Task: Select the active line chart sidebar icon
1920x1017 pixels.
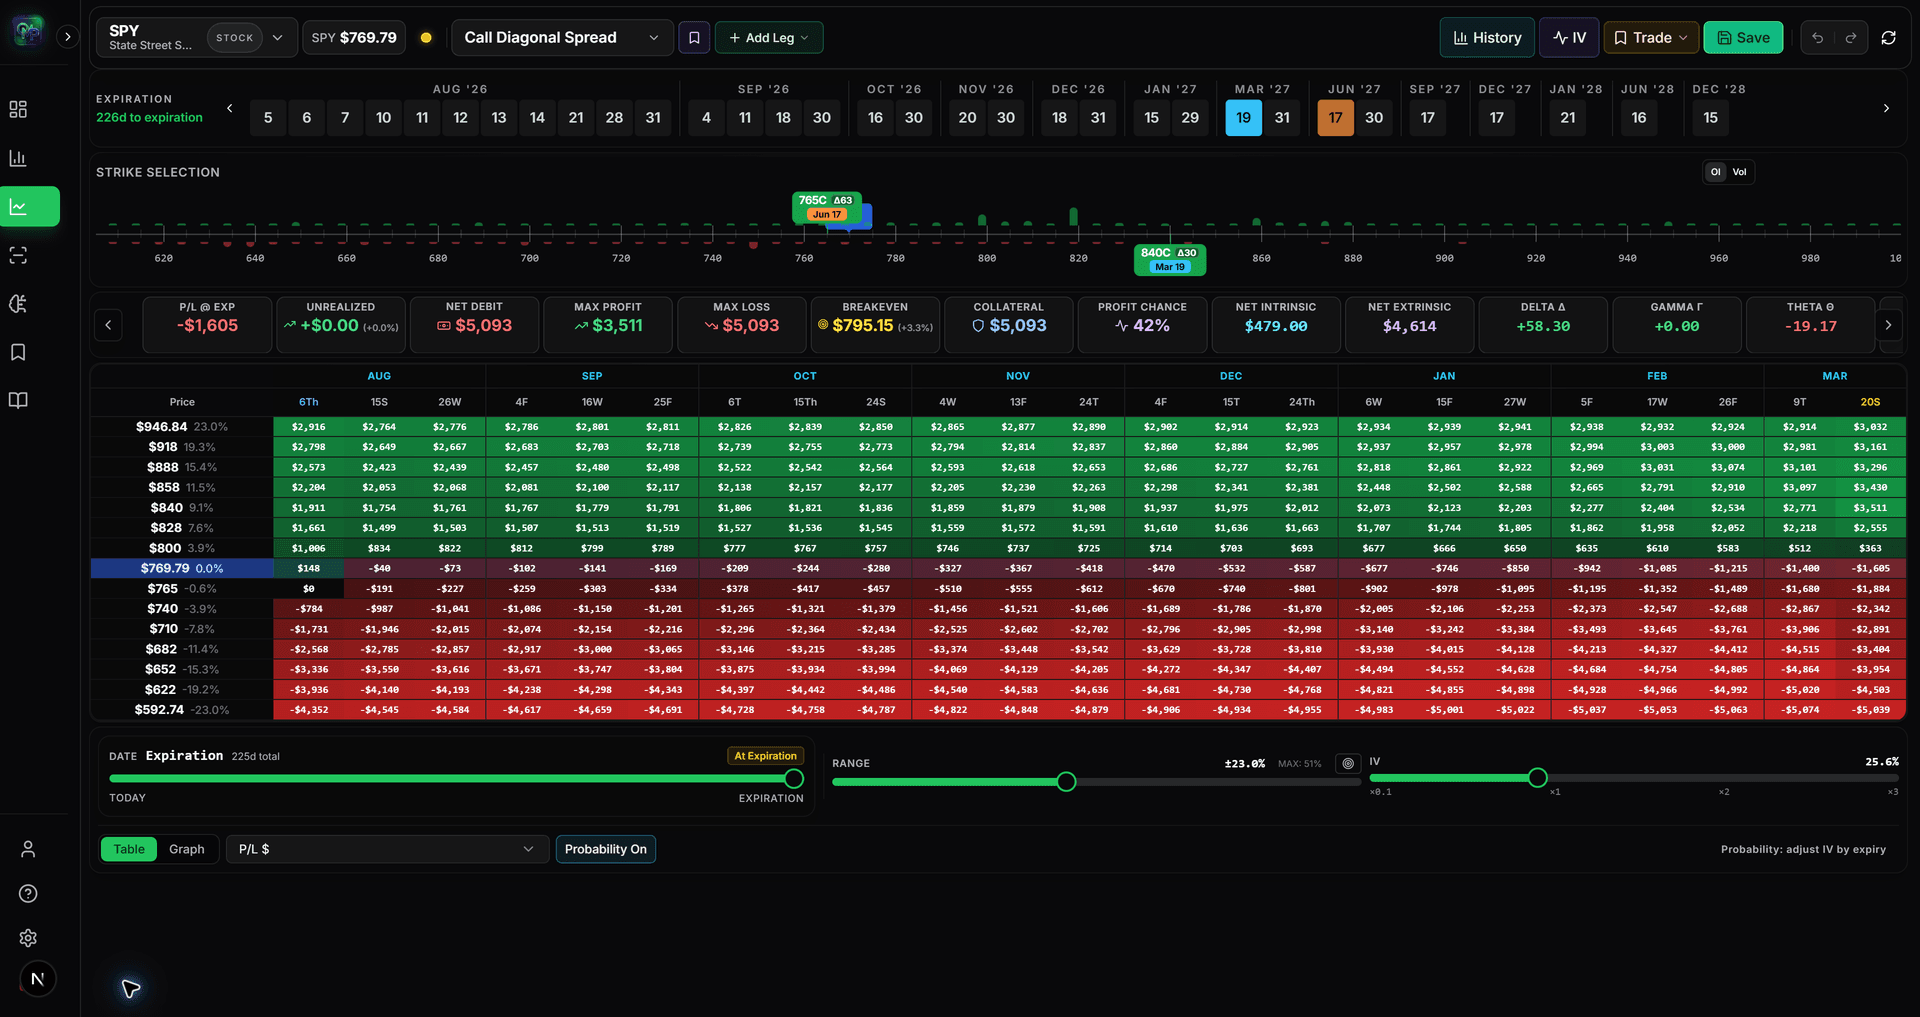Action: [x=30, y=207]
